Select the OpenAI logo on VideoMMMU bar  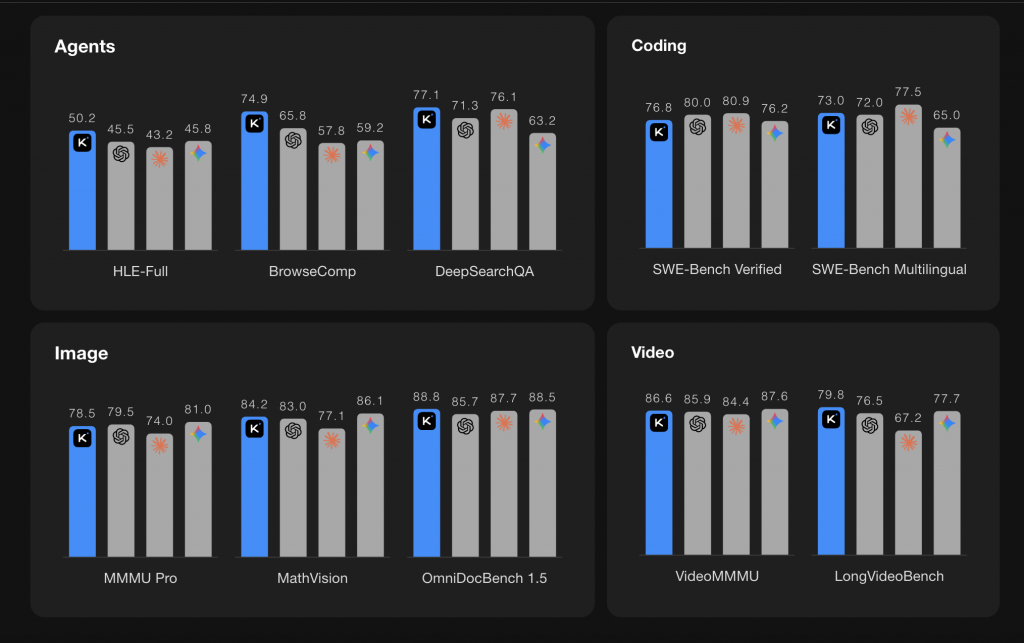pyautogui.click(x=698, y=423)
